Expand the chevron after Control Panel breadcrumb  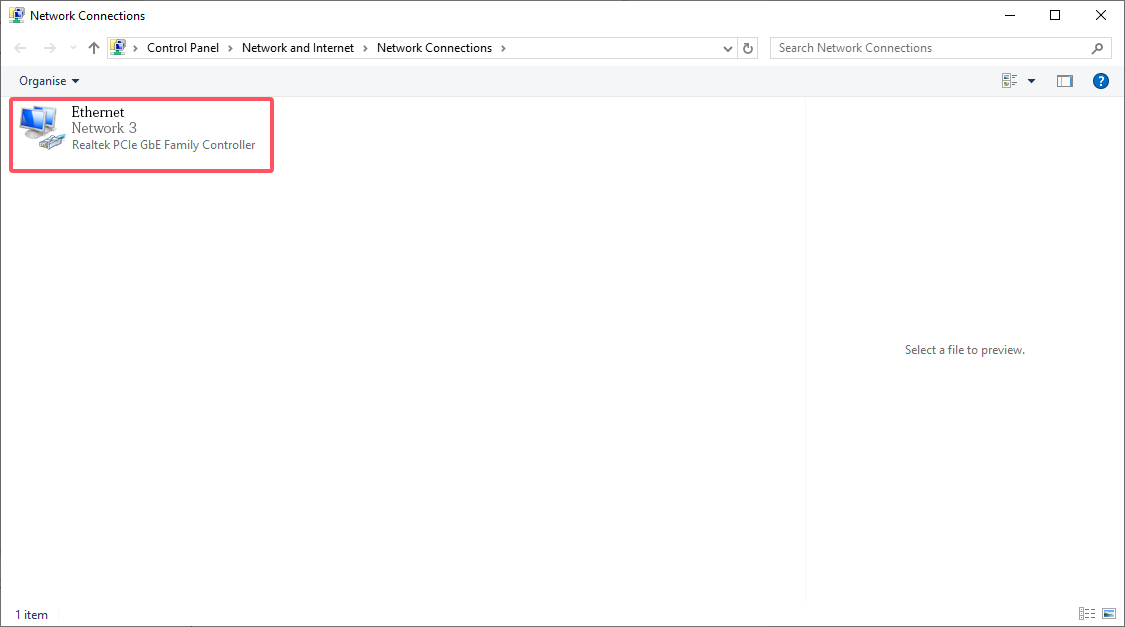point(230,48)
